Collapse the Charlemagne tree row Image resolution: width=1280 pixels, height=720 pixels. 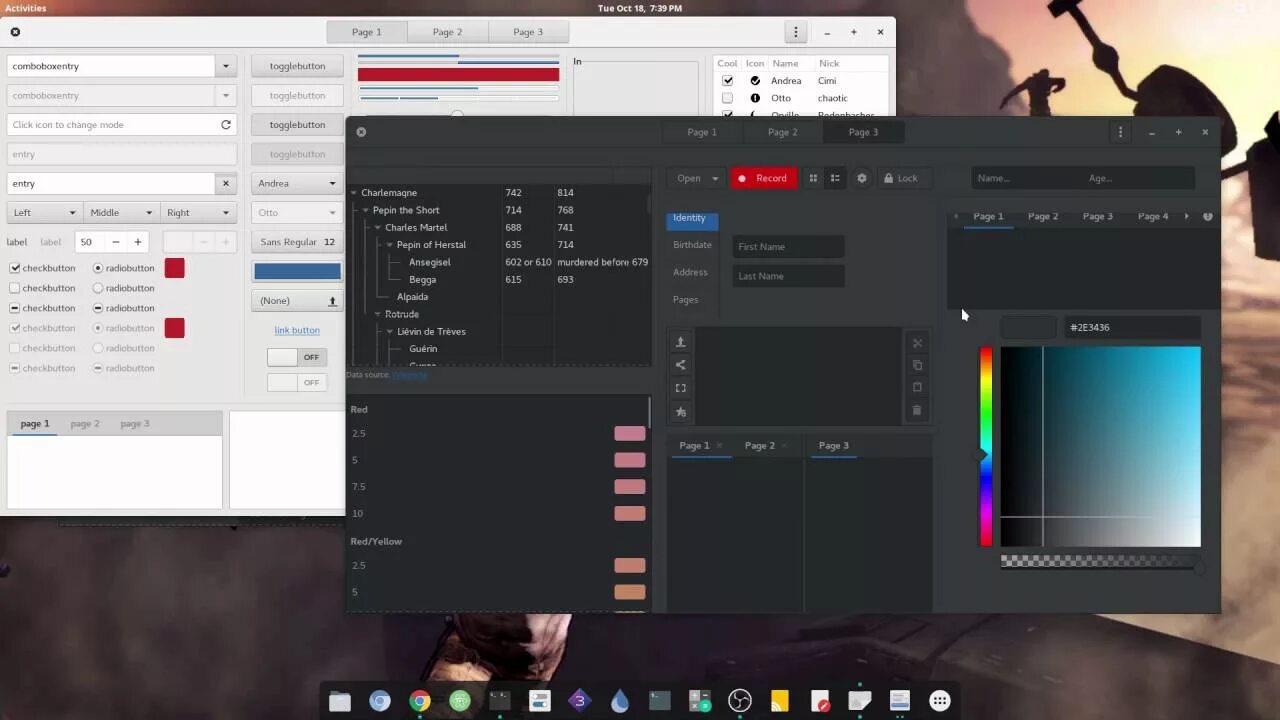click(x=354, y=193)
